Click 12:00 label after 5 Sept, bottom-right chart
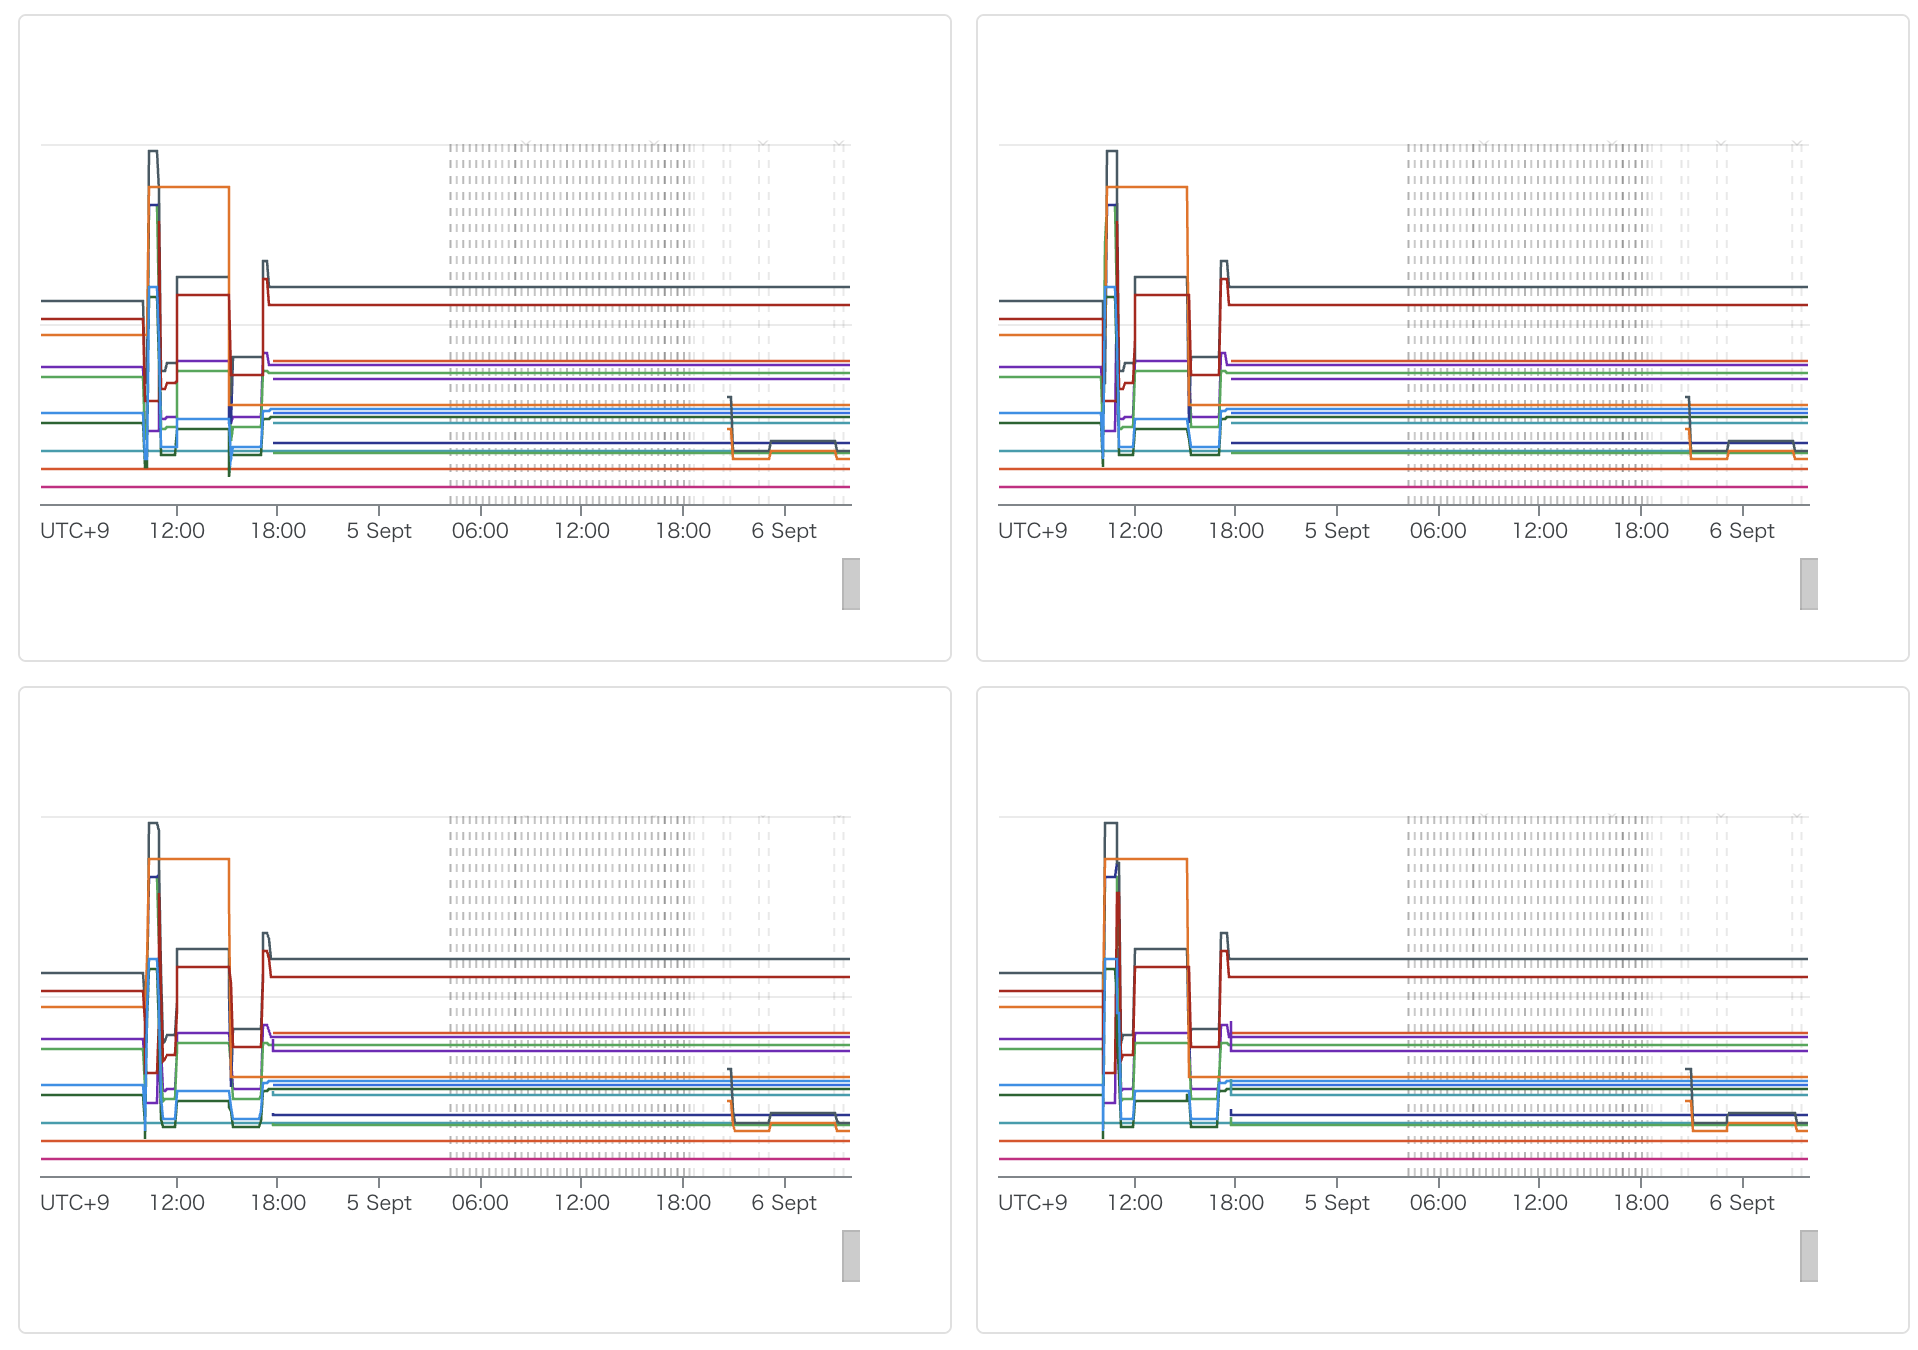The width and height of the screenshot is (1918, 1350). (x=1540, y=1203)
